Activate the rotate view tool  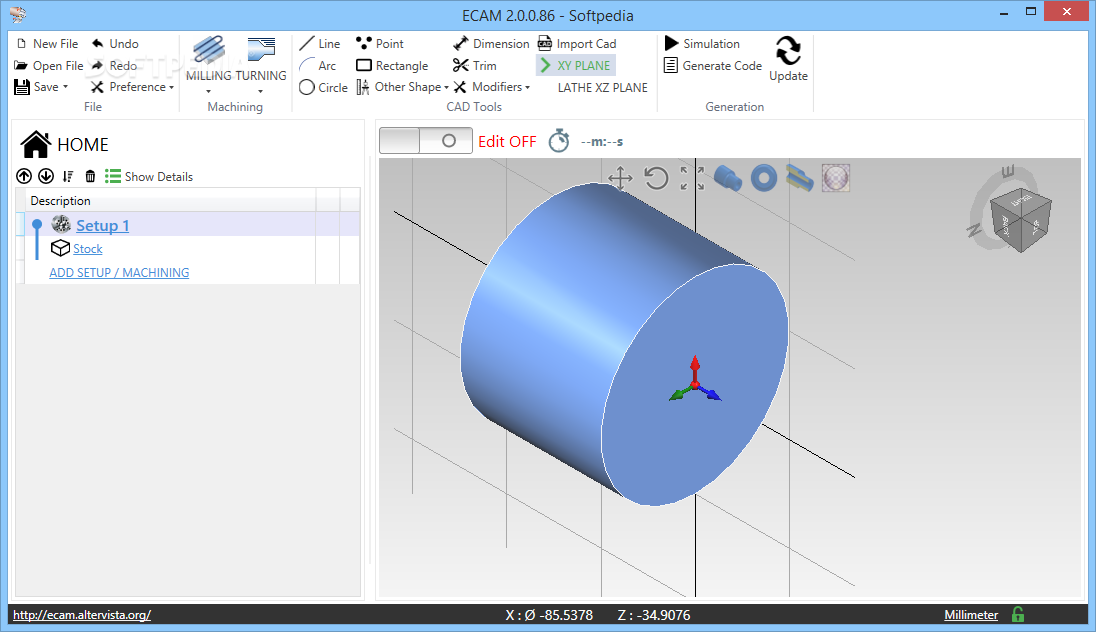coord(656,178)
